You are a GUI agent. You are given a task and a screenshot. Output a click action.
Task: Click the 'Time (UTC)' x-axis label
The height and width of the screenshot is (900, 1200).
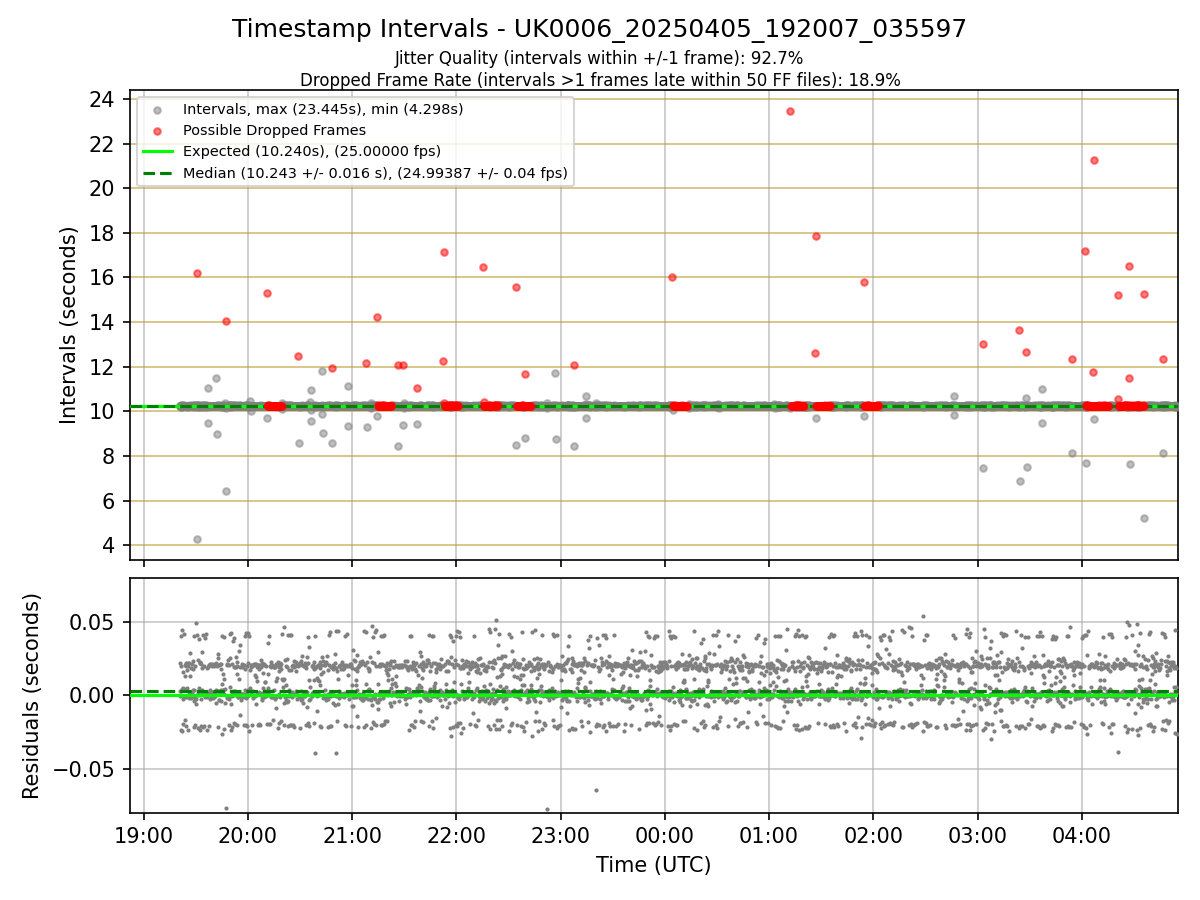tap(653, 865)
